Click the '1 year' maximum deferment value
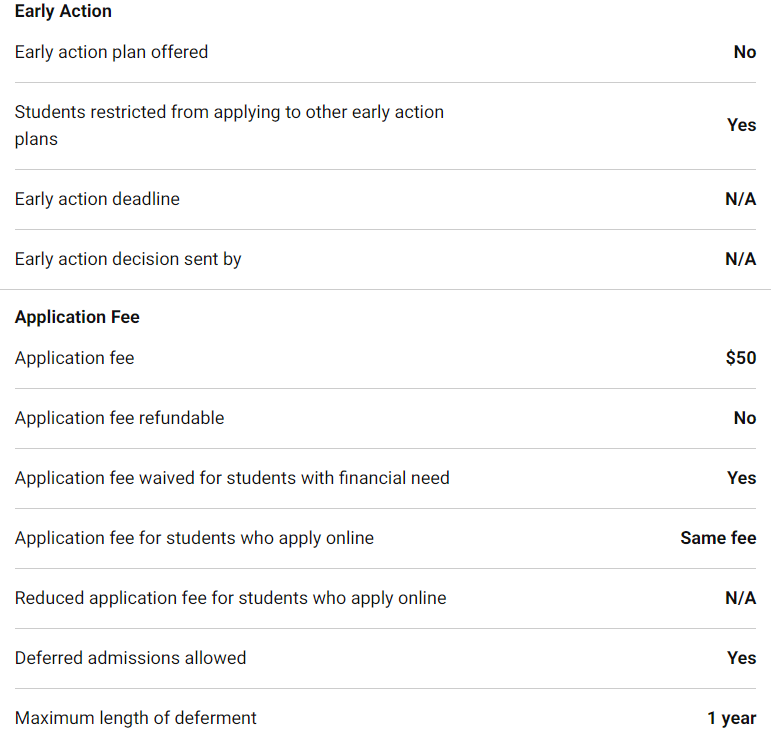This screenshot has height=730, width=771. (731, 718)
